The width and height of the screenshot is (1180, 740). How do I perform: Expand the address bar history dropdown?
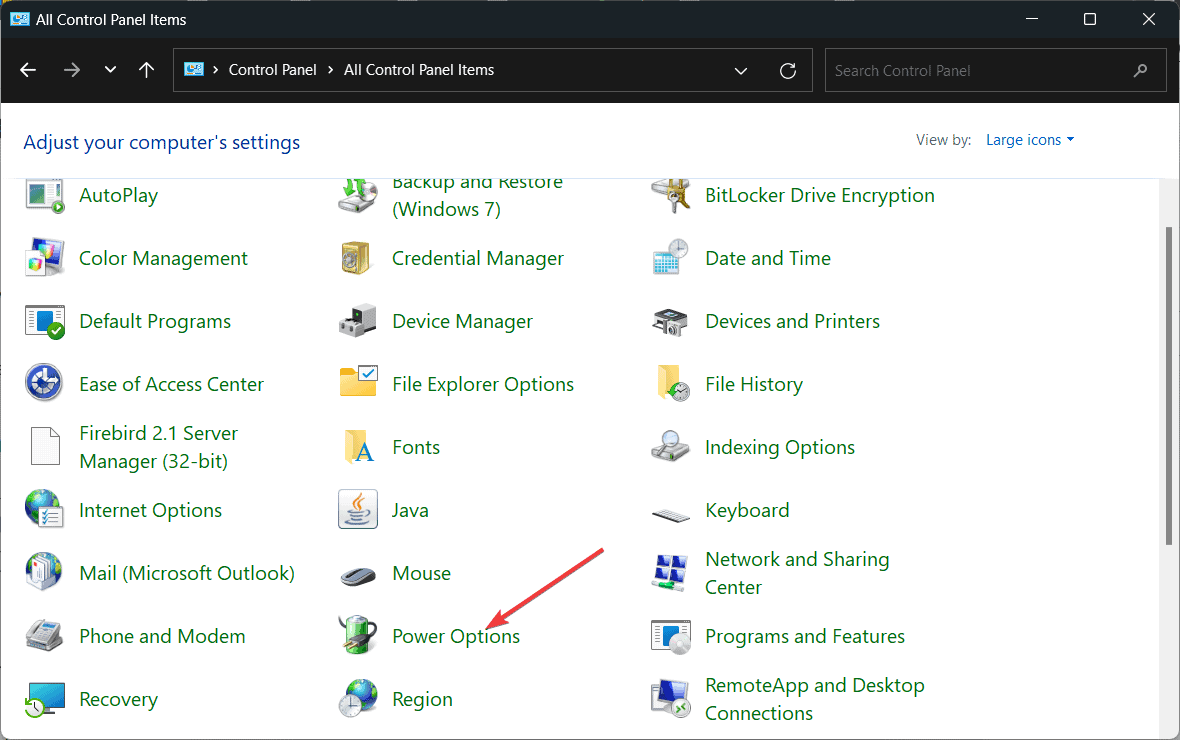[x=741, y=71]
